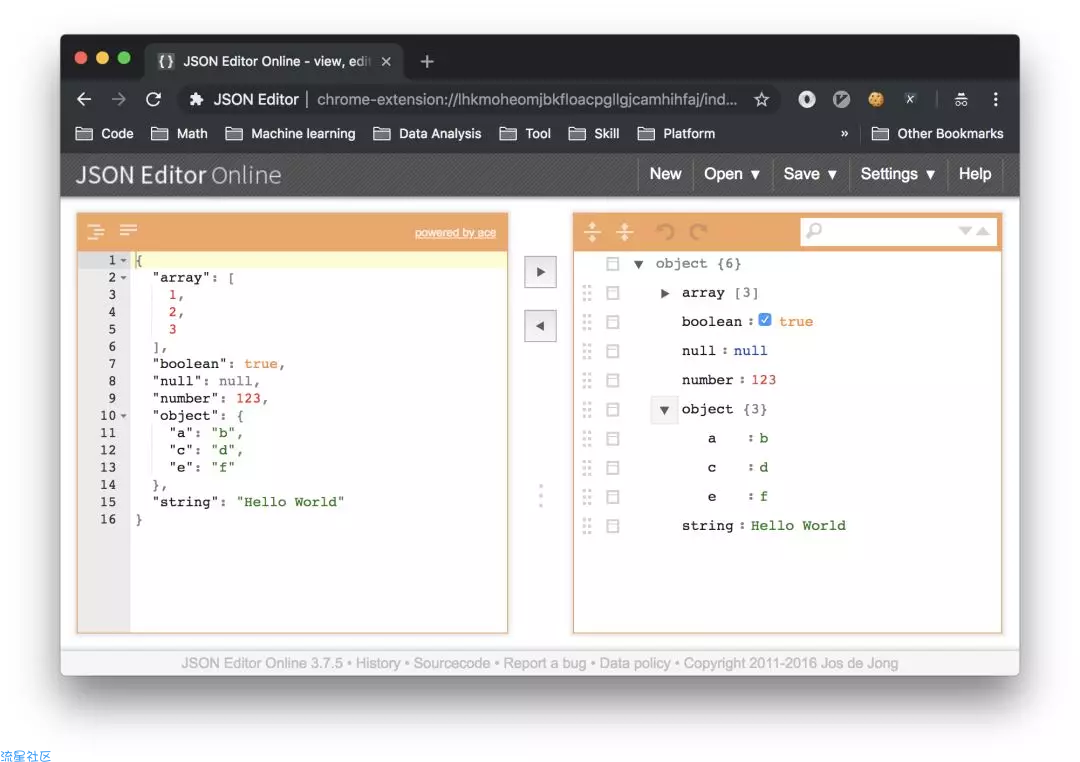Collapse all fields in tree panel
The height and width of the screenshot is (762, 1080).
pos(625,231)
